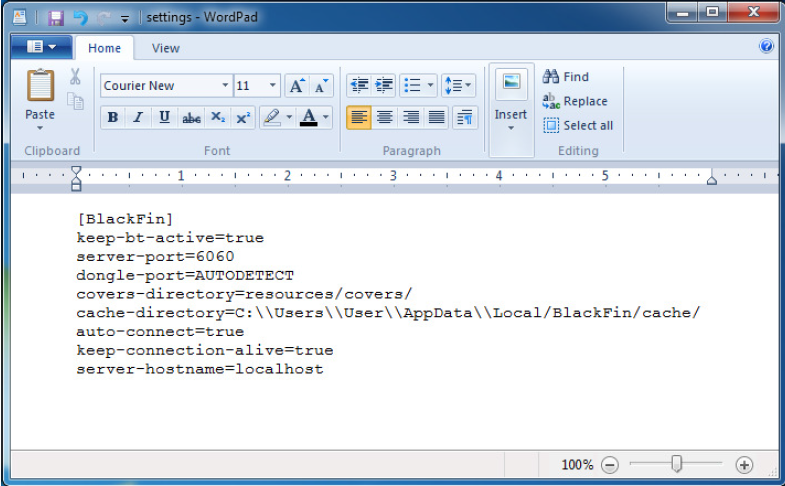Click Select all in the Editing group

coord(578,125)
